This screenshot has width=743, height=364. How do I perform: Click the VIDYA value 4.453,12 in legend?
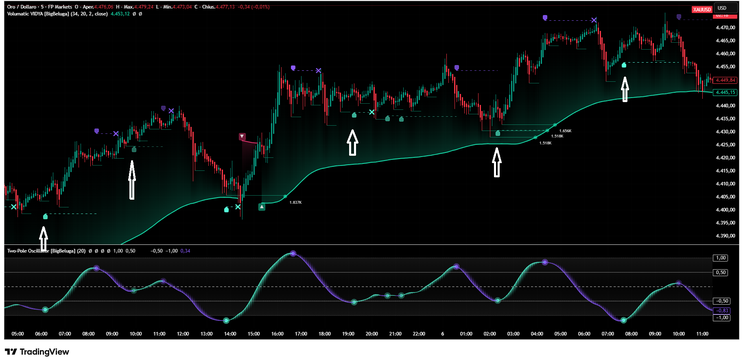pos(121,14)
